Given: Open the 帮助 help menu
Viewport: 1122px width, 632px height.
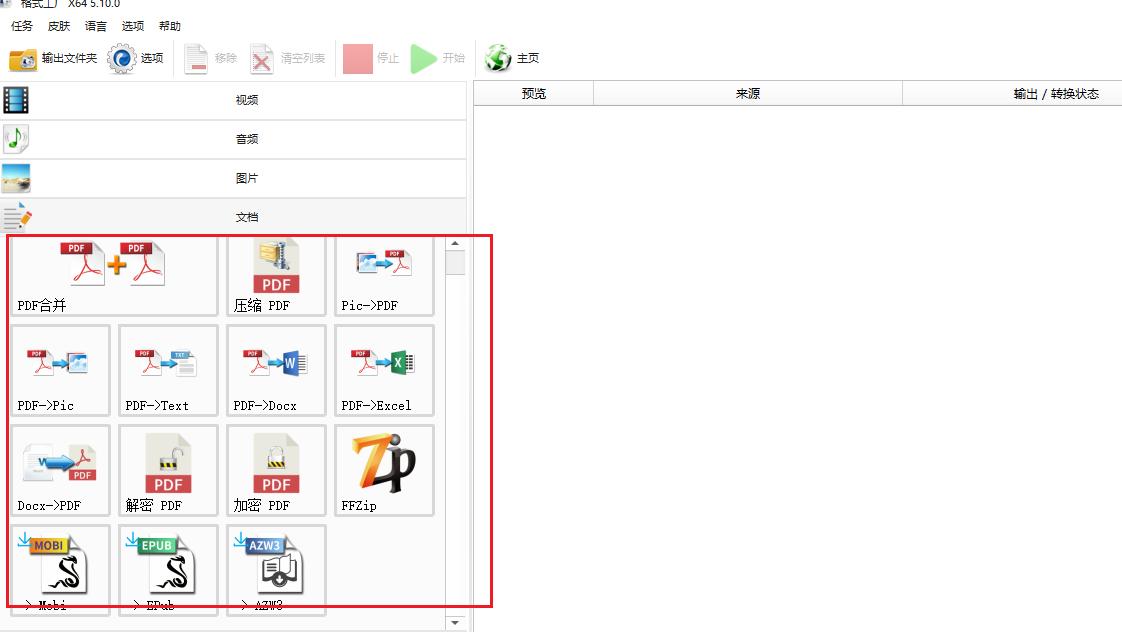Looking at the screenshot, I should coord(170,26).
